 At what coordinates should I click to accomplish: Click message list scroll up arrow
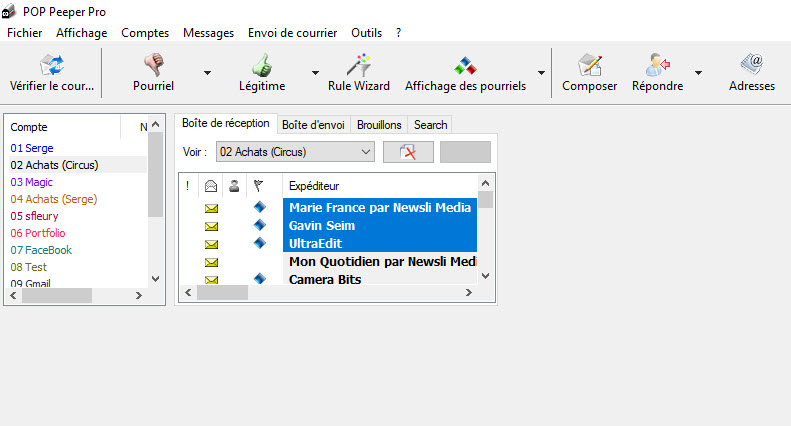[x=485, y=183]
